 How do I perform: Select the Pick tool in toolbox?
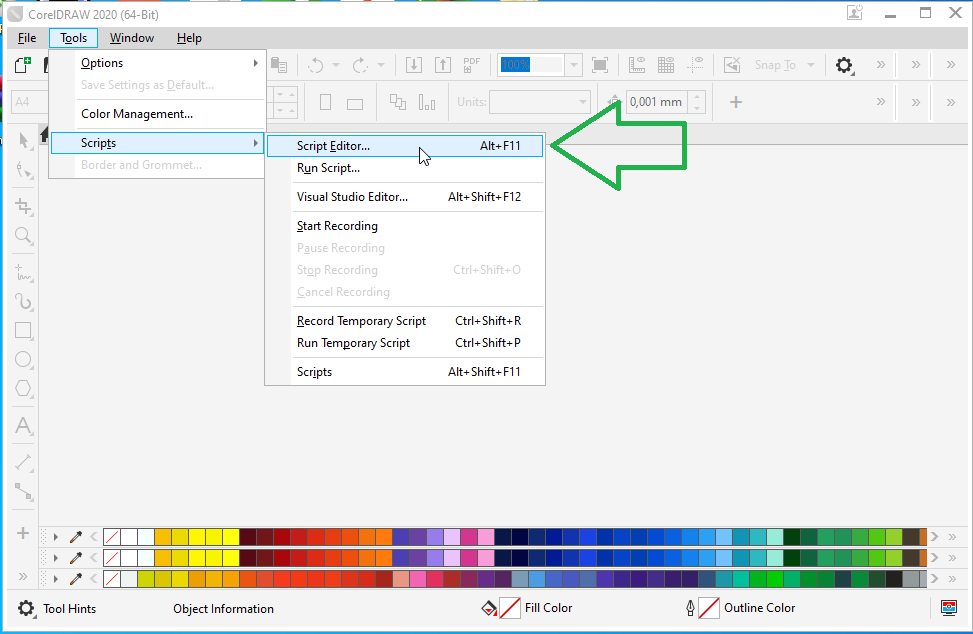click(24, 141)
